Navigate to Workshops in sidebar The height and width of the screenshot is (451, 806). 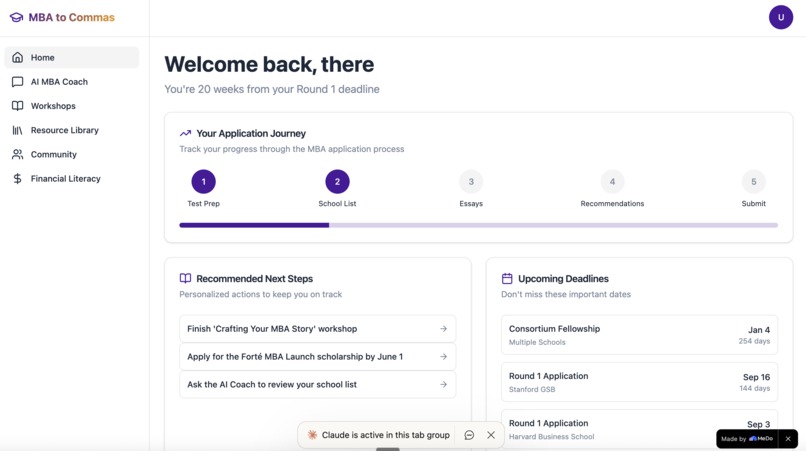point(72,106)
